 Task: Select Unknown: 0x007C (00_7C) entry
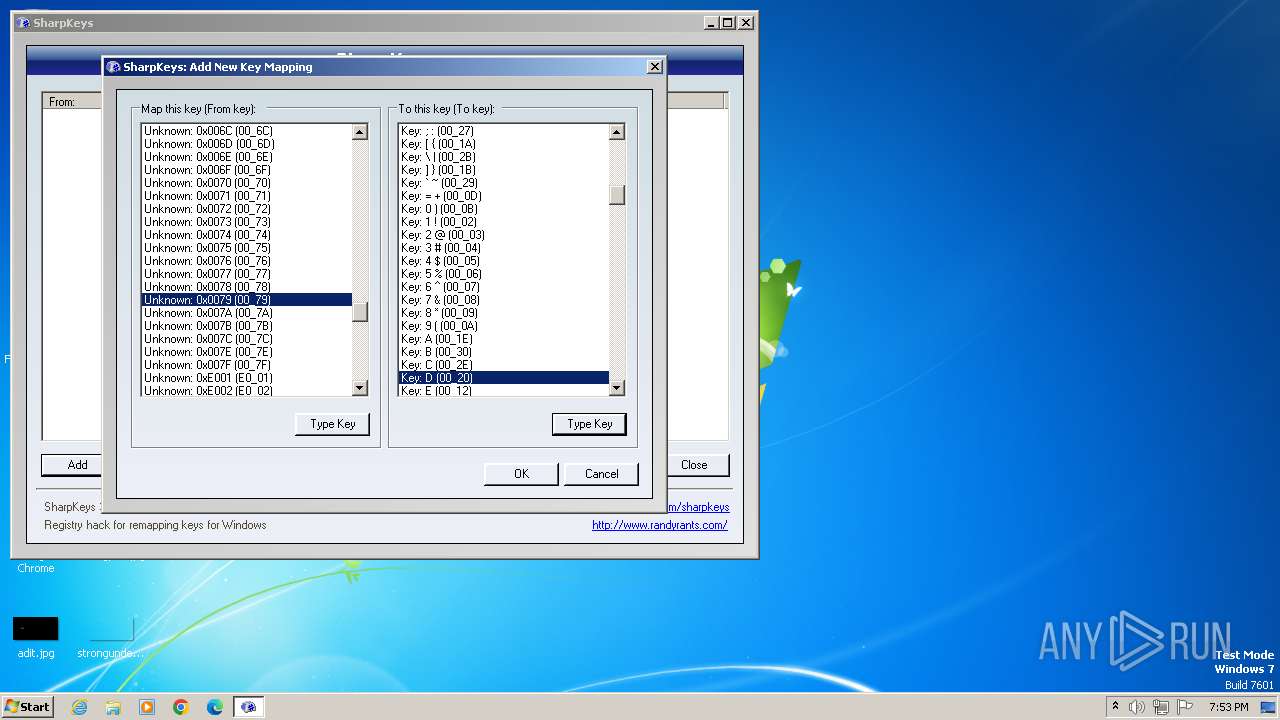[246, 339]
